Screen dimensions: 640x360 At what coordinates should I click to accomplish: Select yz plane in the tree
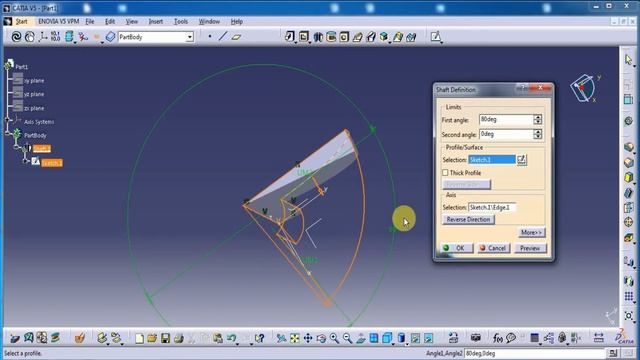tap(34, 94)
